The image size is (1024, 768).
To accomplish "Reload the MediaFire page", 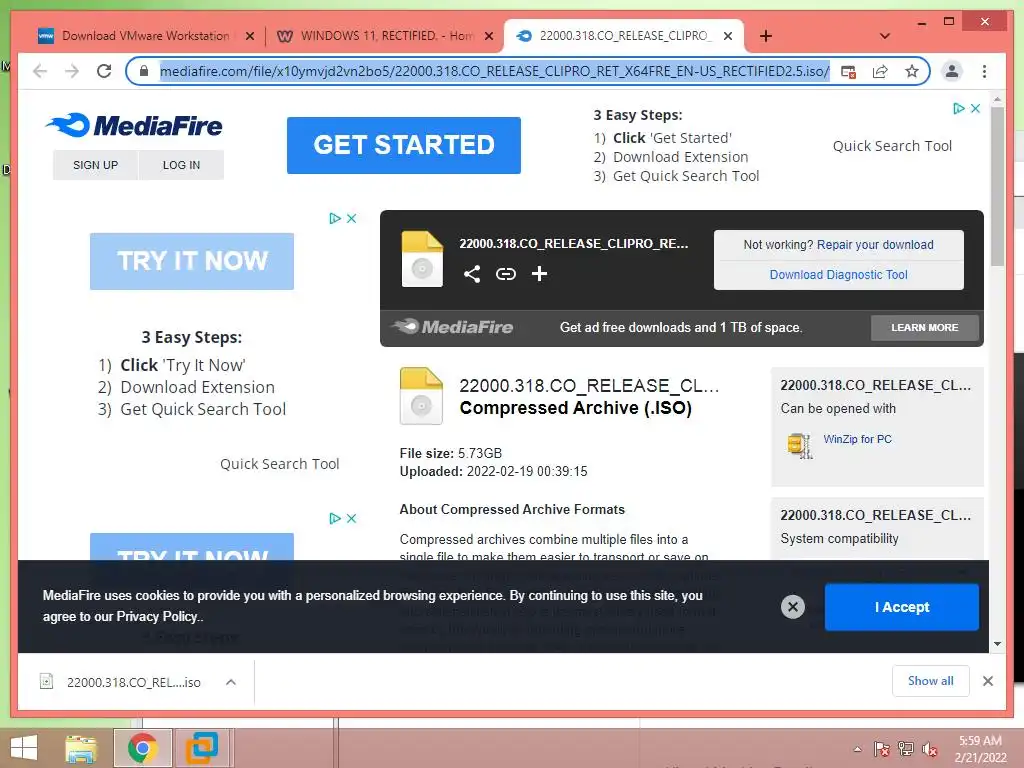I will tap(104, 71).
